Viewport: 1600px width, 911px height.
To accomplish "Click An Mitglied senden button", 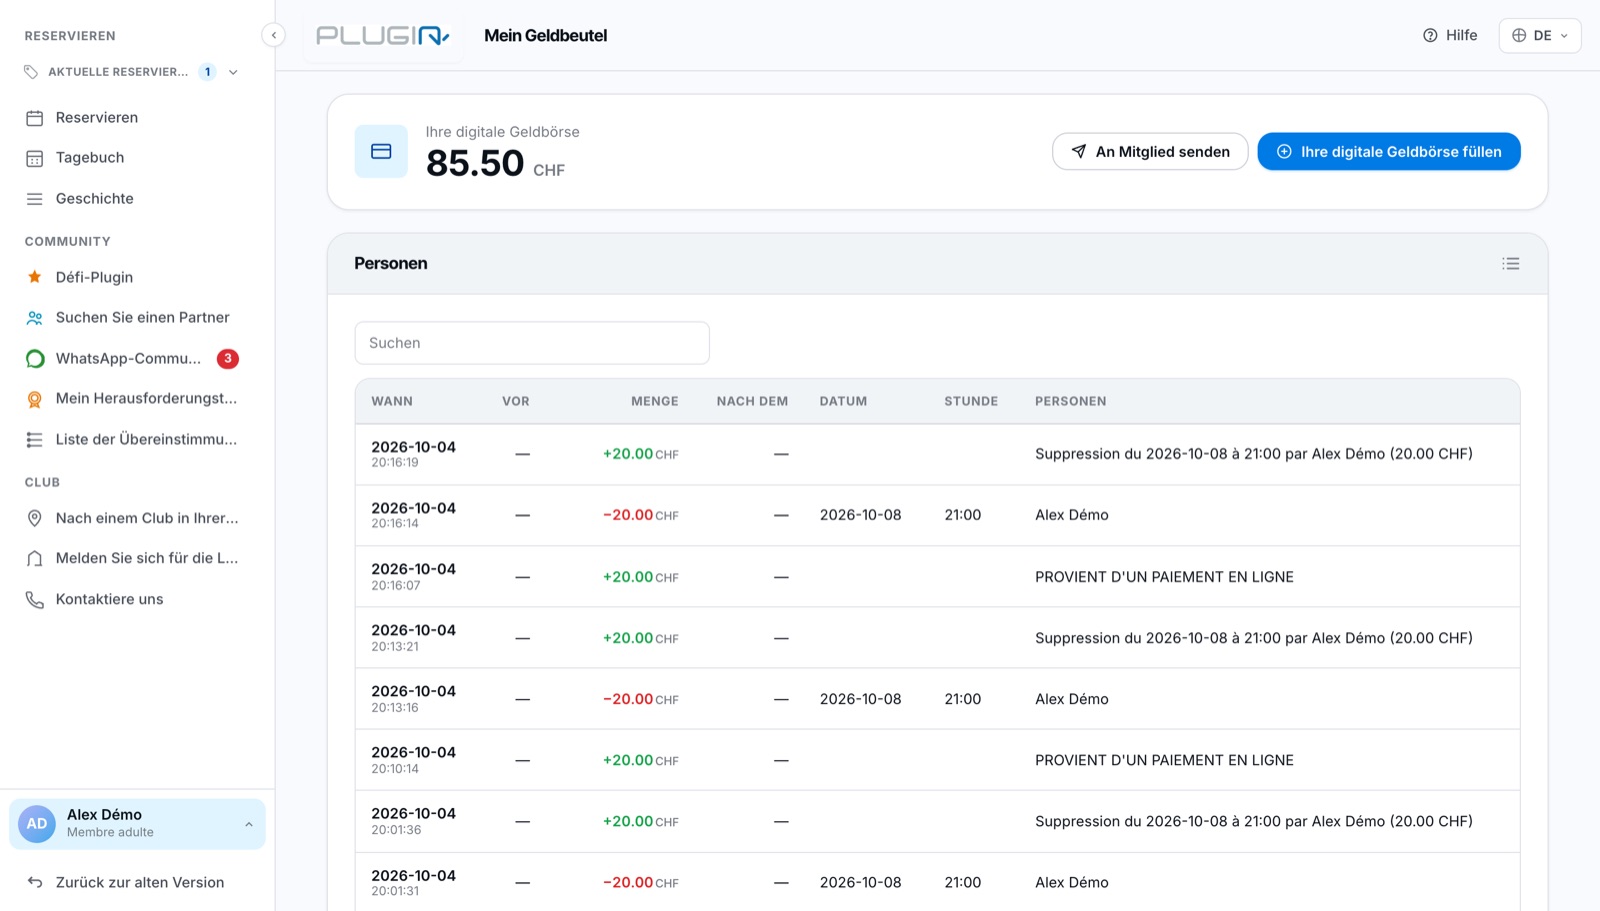I will [1150, 152].
